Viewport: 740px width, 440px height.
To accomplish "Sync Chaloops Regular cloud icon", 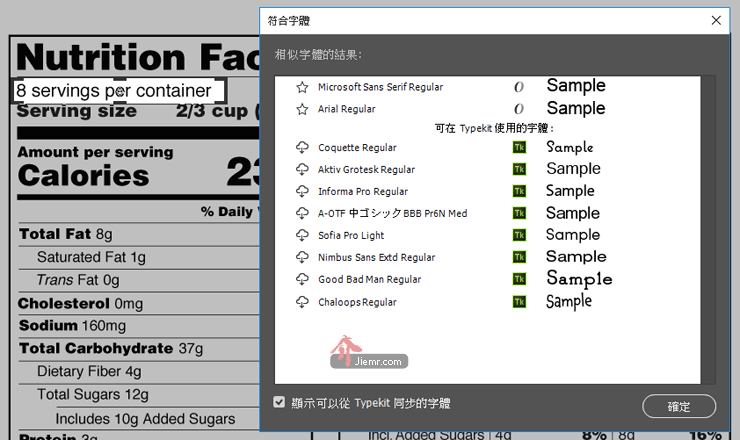I will coord(302,302).
